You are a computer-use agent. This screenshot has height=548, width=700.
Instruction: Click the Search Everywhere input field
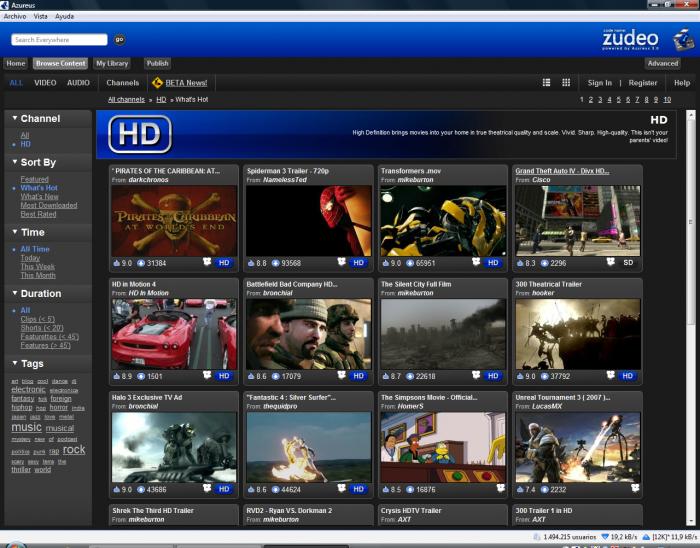click(59, 40)
